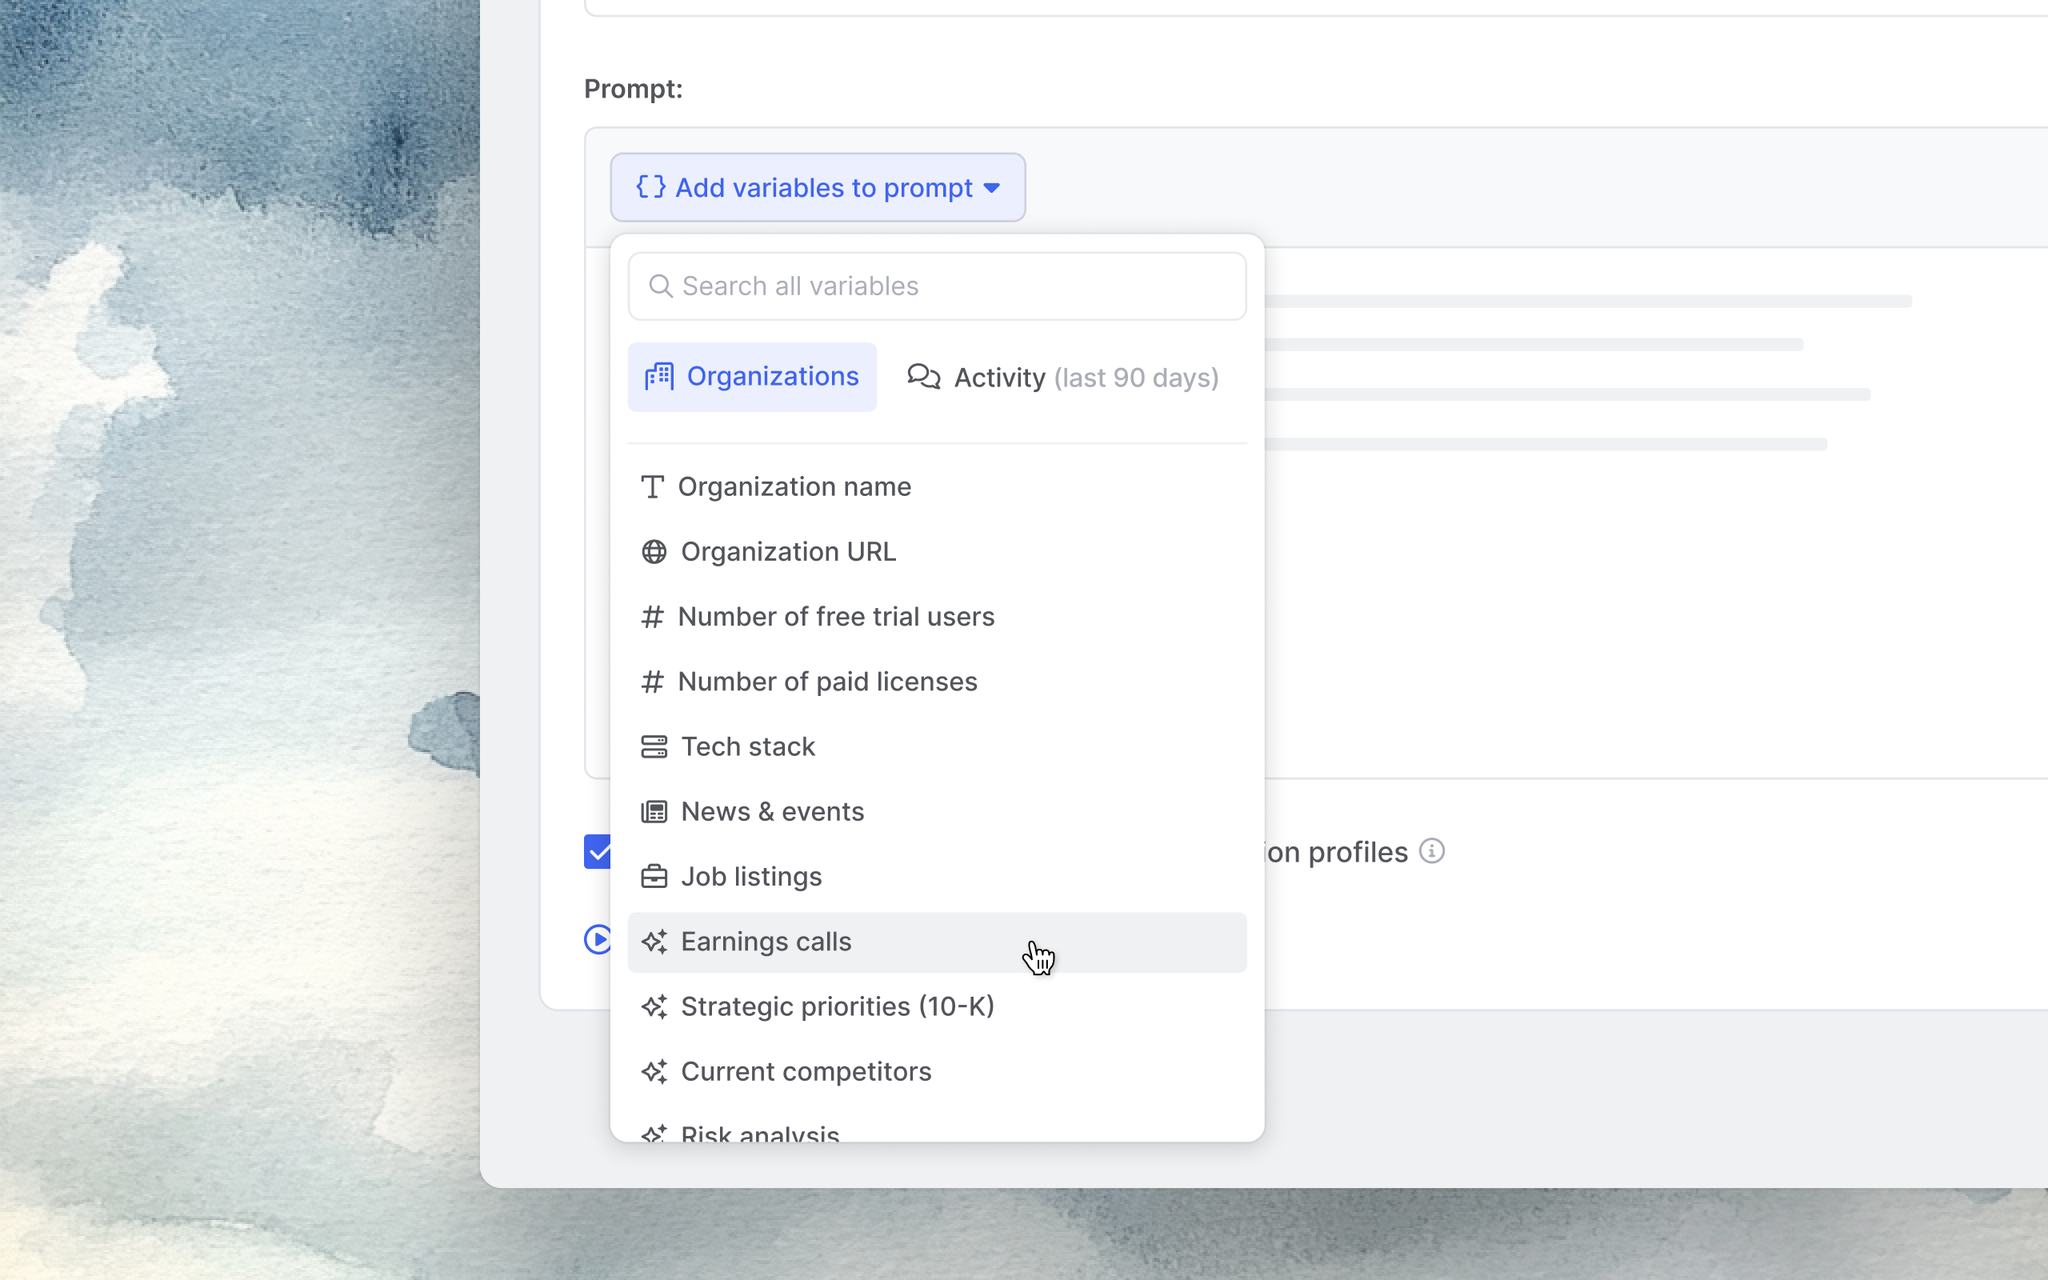Click the blue circular play icon
Image resolution: width=2048 pixels, height=1280 pixels.
pyautogui.click(x=597, y=939)
